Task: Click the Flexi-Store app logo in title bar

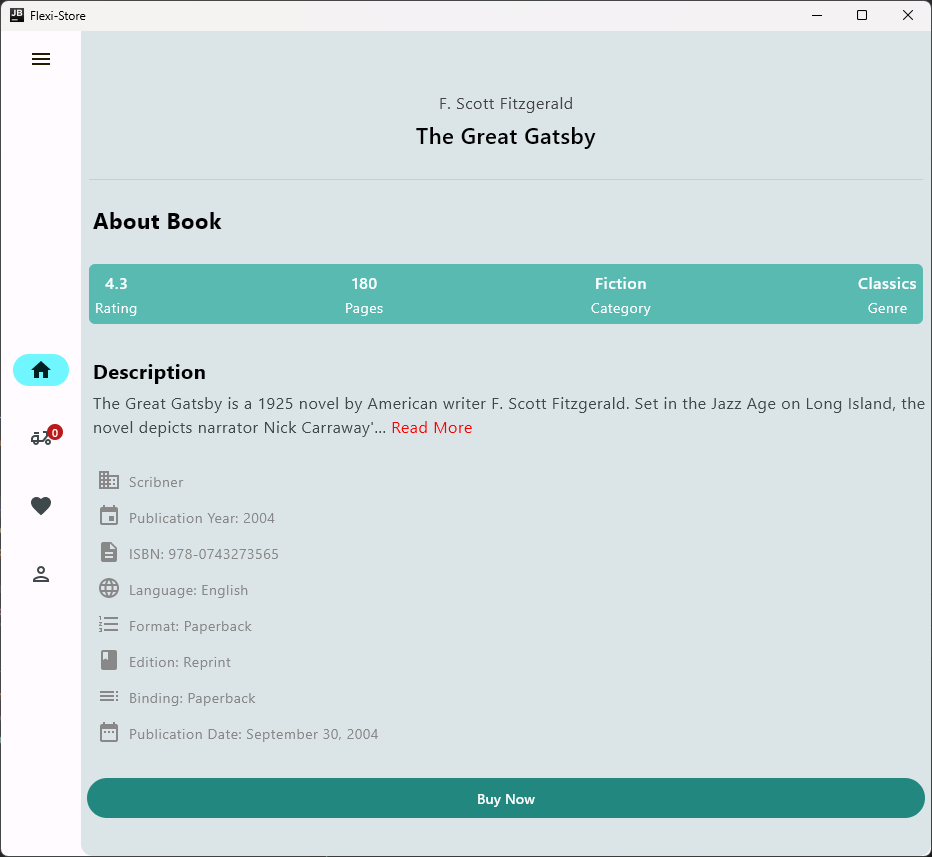Action: coord(17,15)
